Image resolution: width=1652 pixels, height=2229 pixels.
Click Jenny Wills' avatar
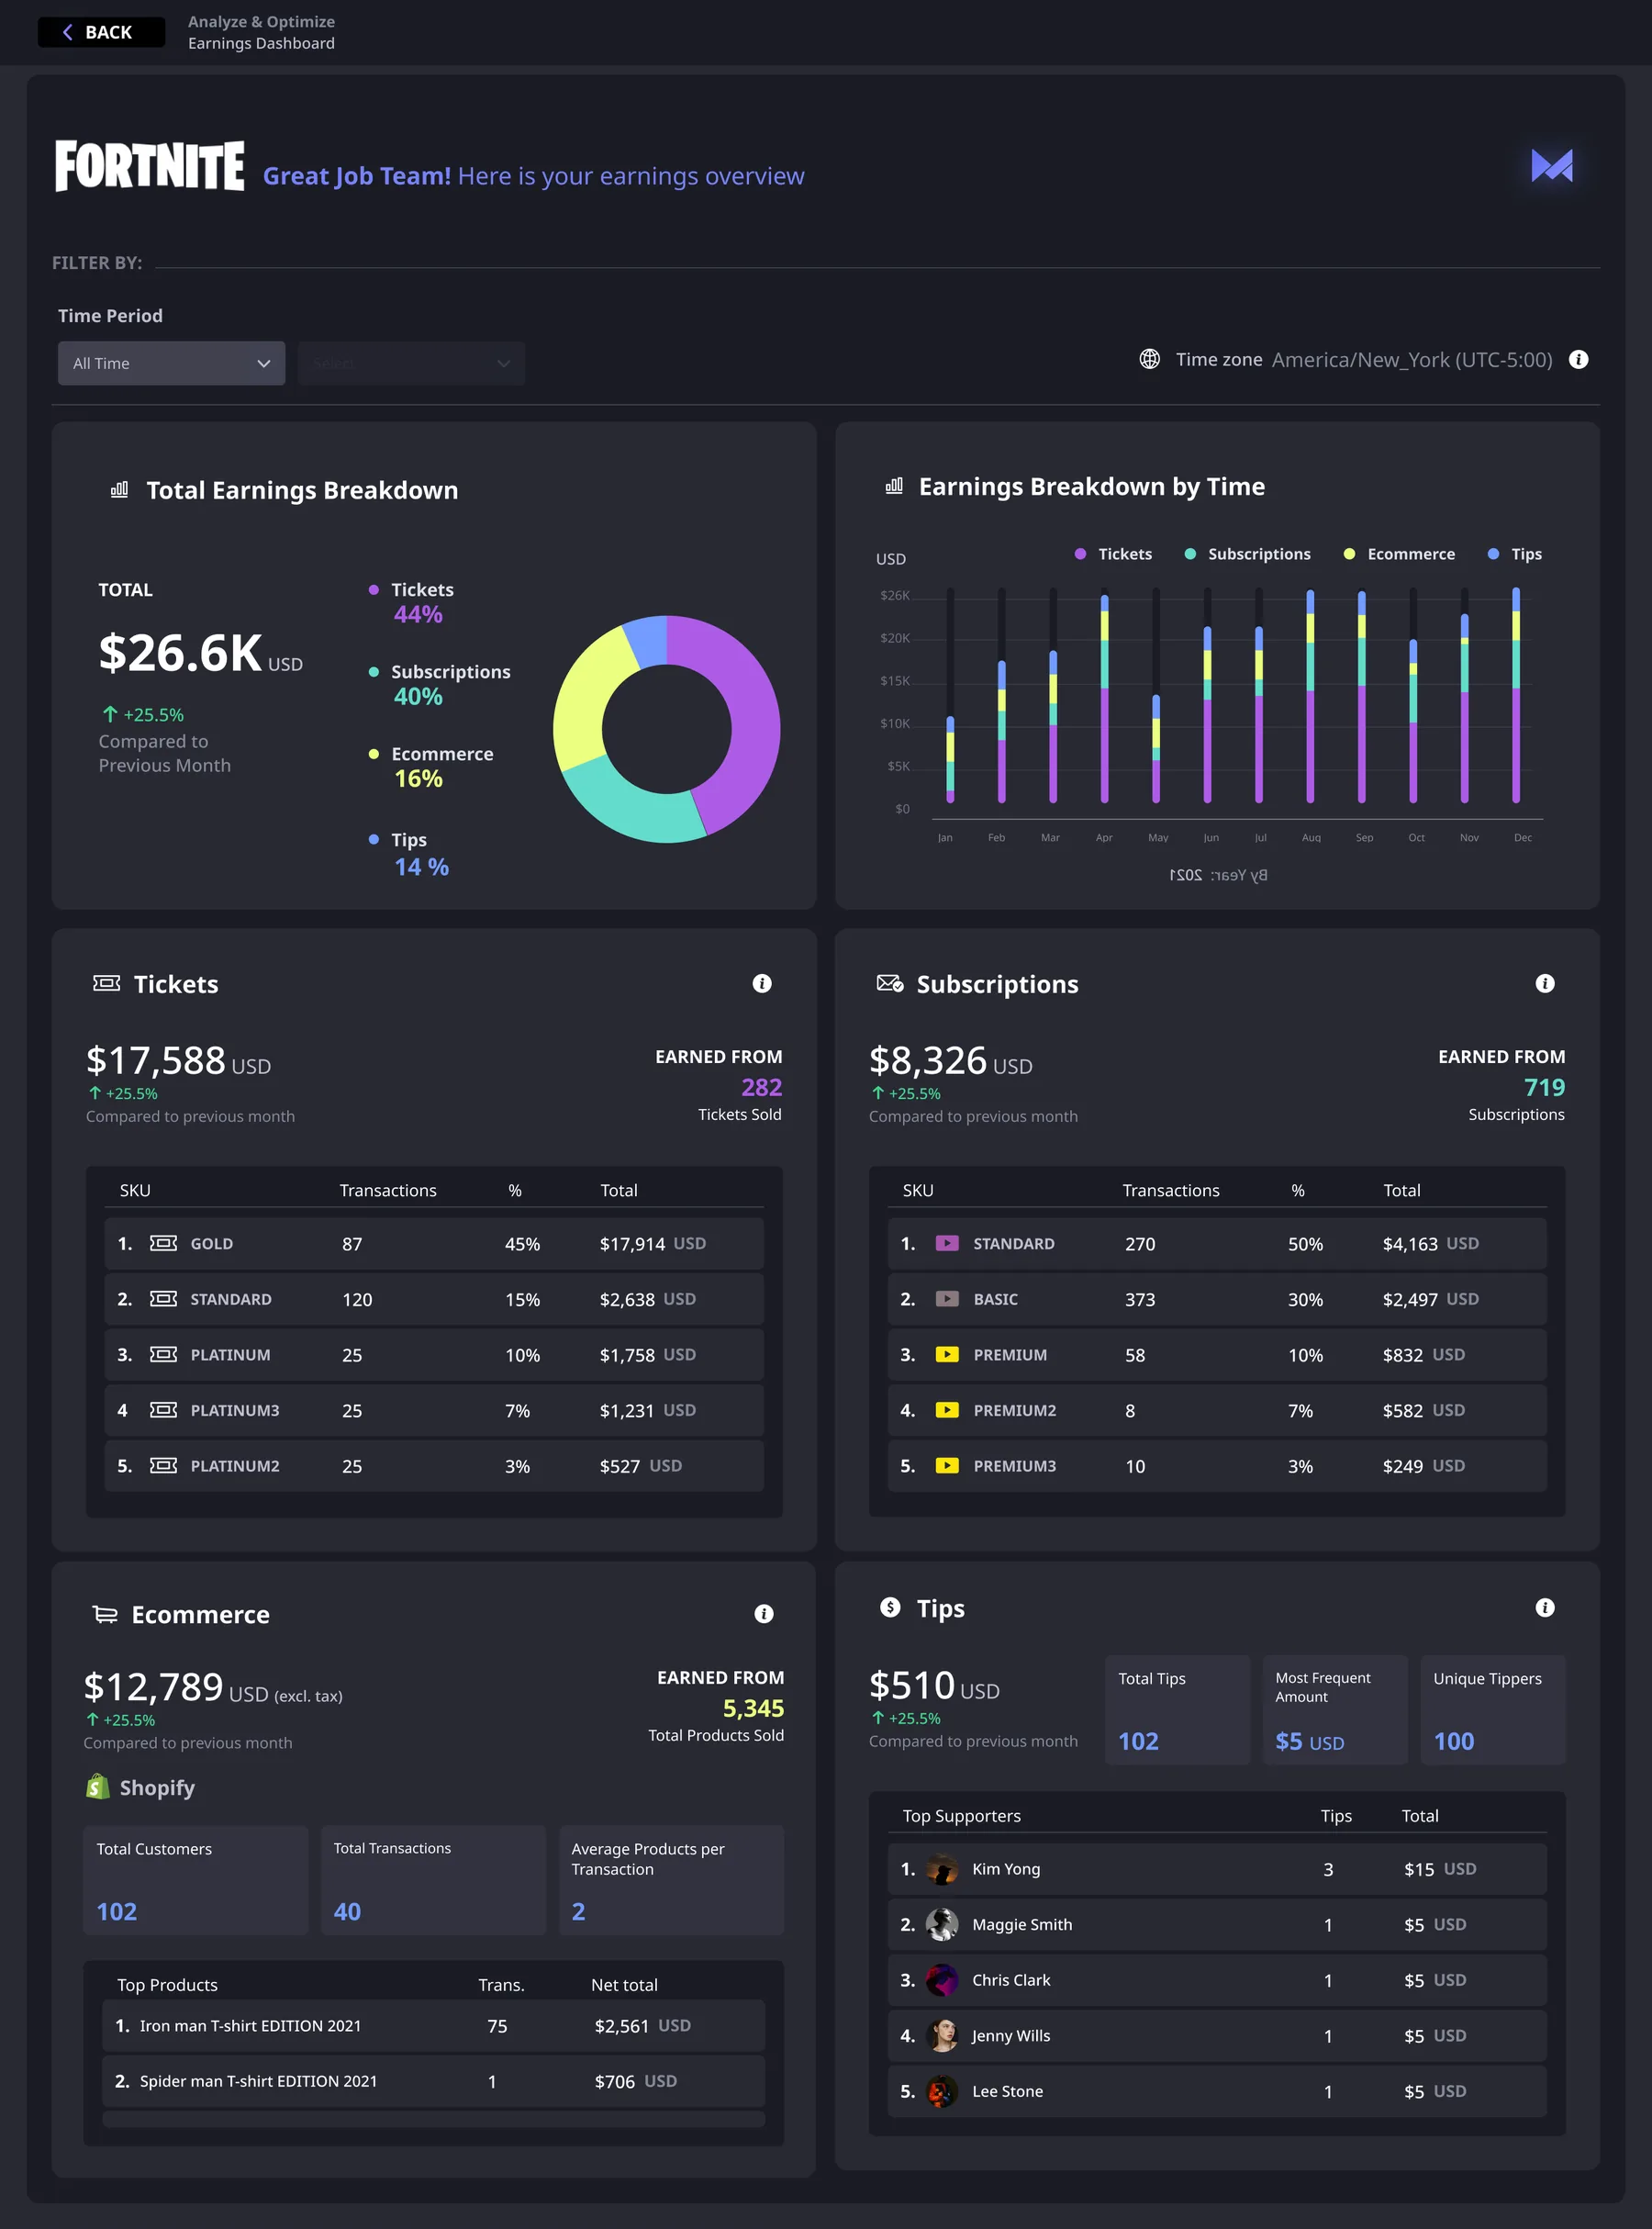942,2035
